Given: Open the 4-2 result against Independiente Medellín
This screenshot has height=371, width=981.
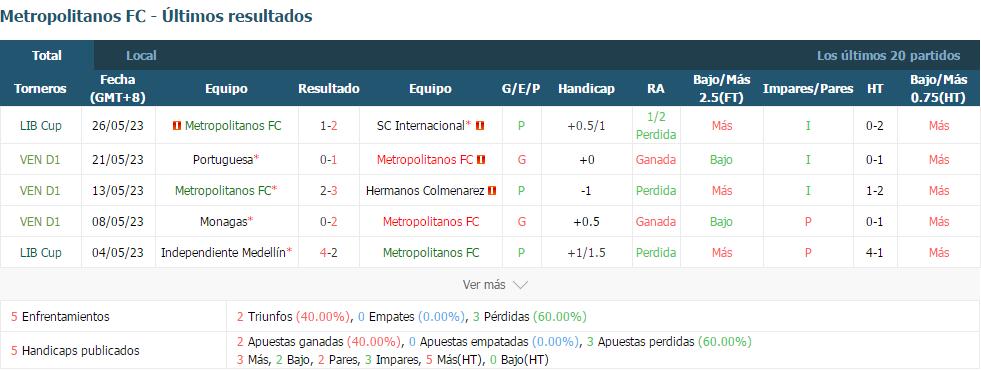Looking at the screenshot, I should (x=328, y=253).
